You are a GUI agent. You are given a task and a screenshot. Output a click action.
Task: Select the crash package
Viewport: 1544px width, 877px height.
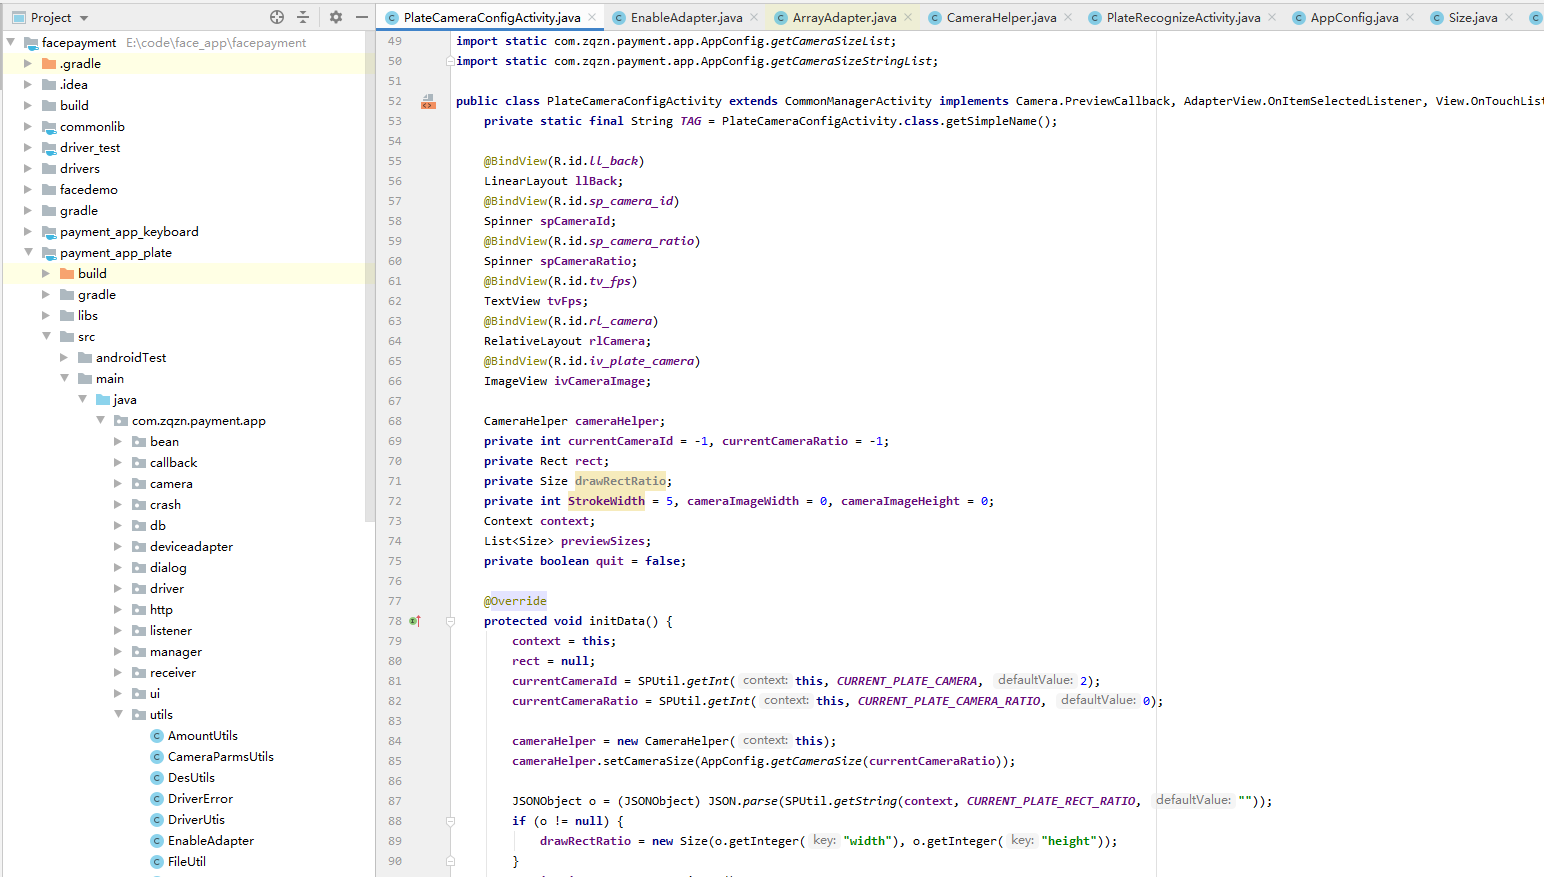pos(165,504)
